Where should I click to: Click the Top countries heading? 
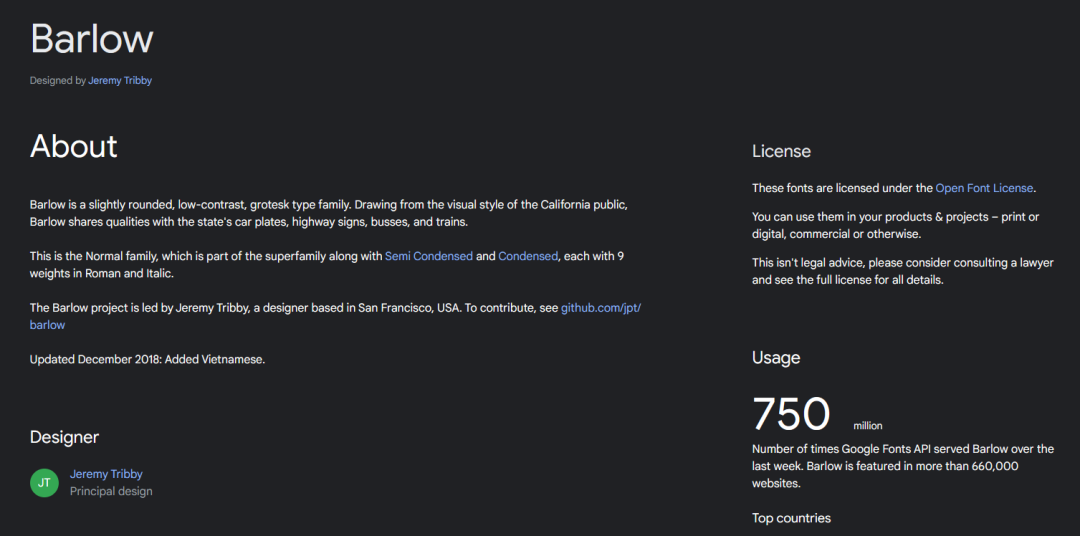pos(791,518)
